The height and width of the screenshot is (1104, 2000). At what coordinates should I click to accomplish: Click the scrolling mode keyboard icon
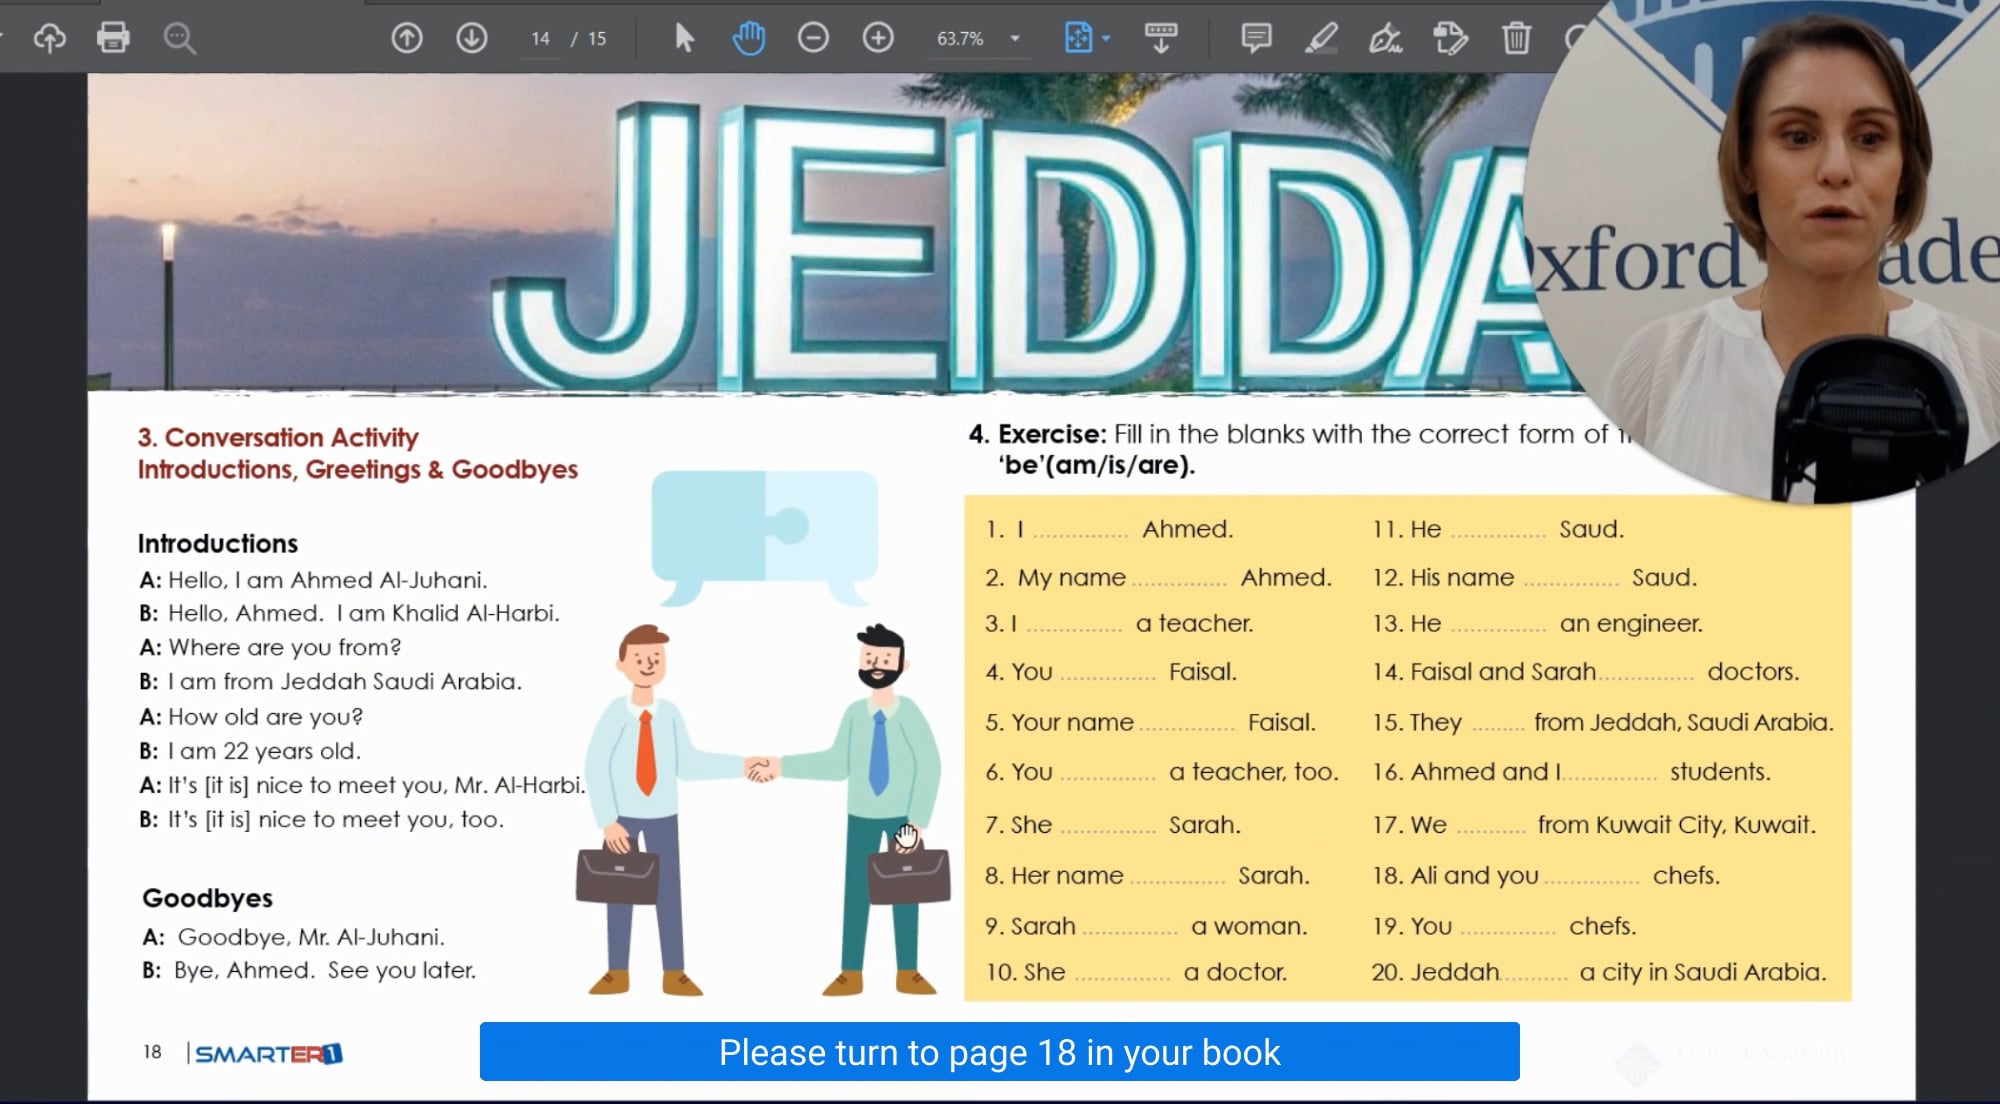point(1161,38)
